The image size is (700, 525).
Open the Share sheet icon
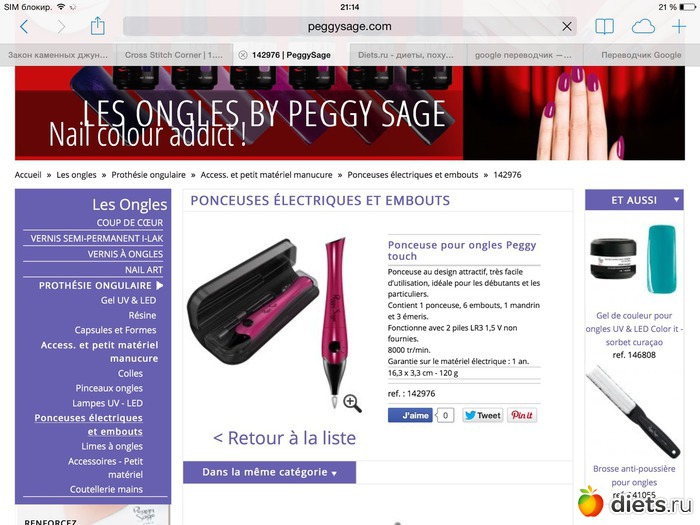[x=97, y=26]
